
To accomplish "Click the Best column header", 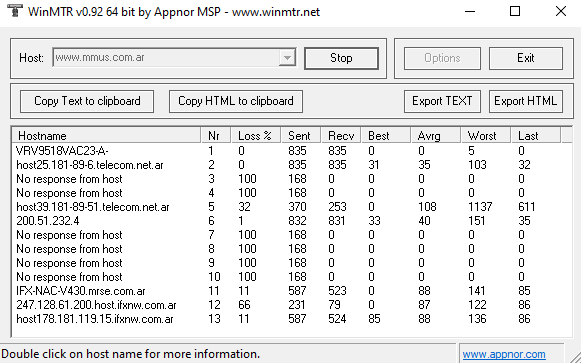I will click(x=386, y=136).
